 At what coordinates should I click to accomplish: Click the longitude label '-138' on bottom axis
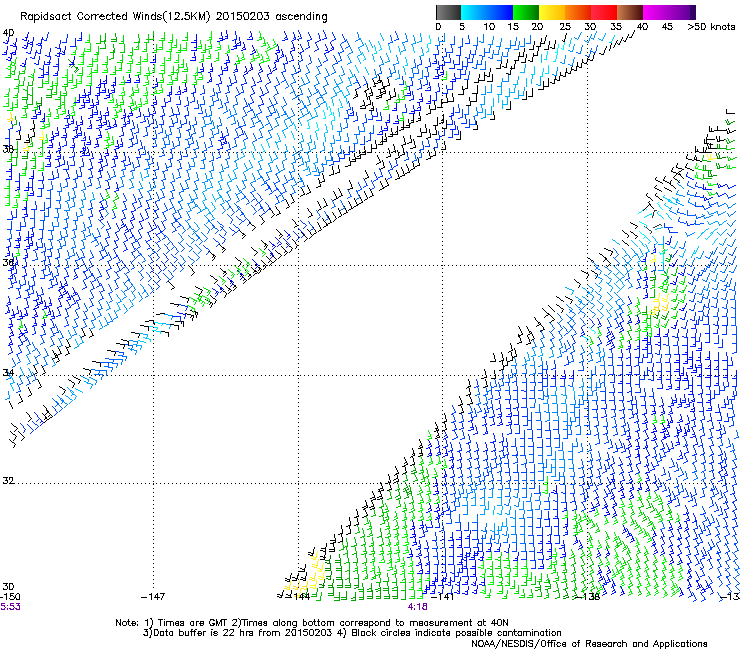pos(588,597)
